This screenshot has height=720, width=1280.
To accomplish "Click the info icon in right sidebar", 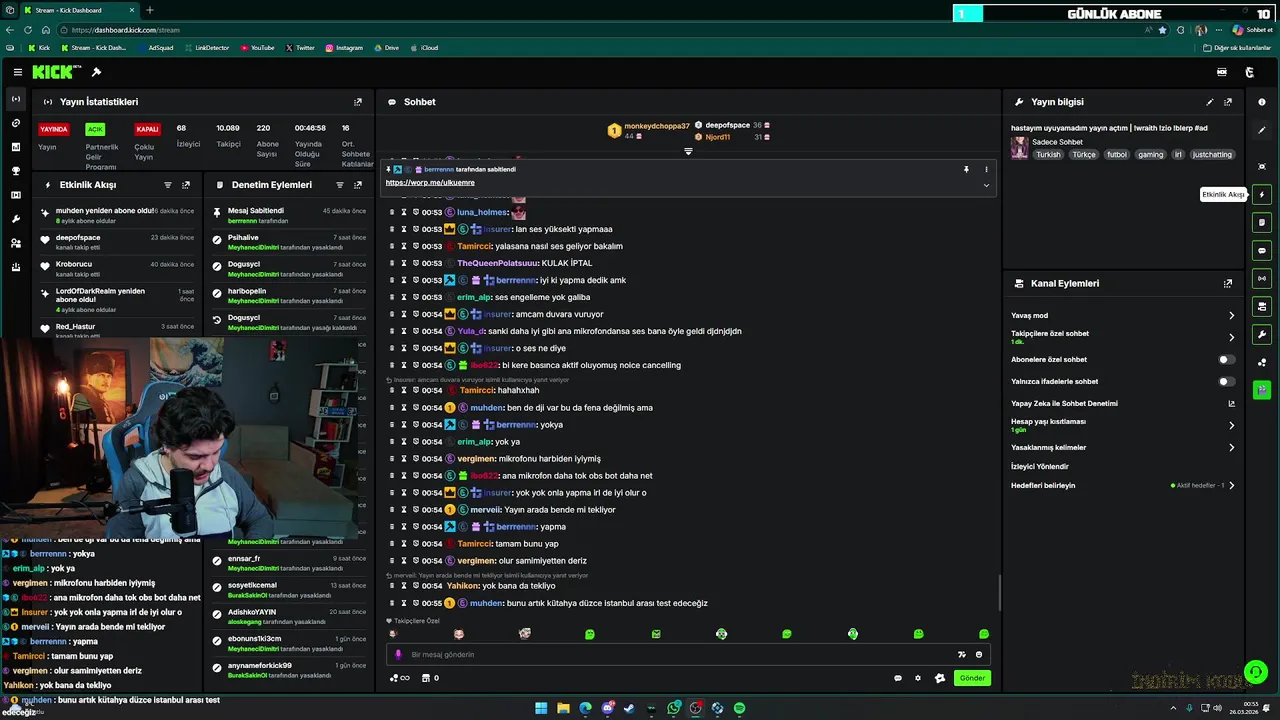I will pyautogui.click(x=1262, y=102).
